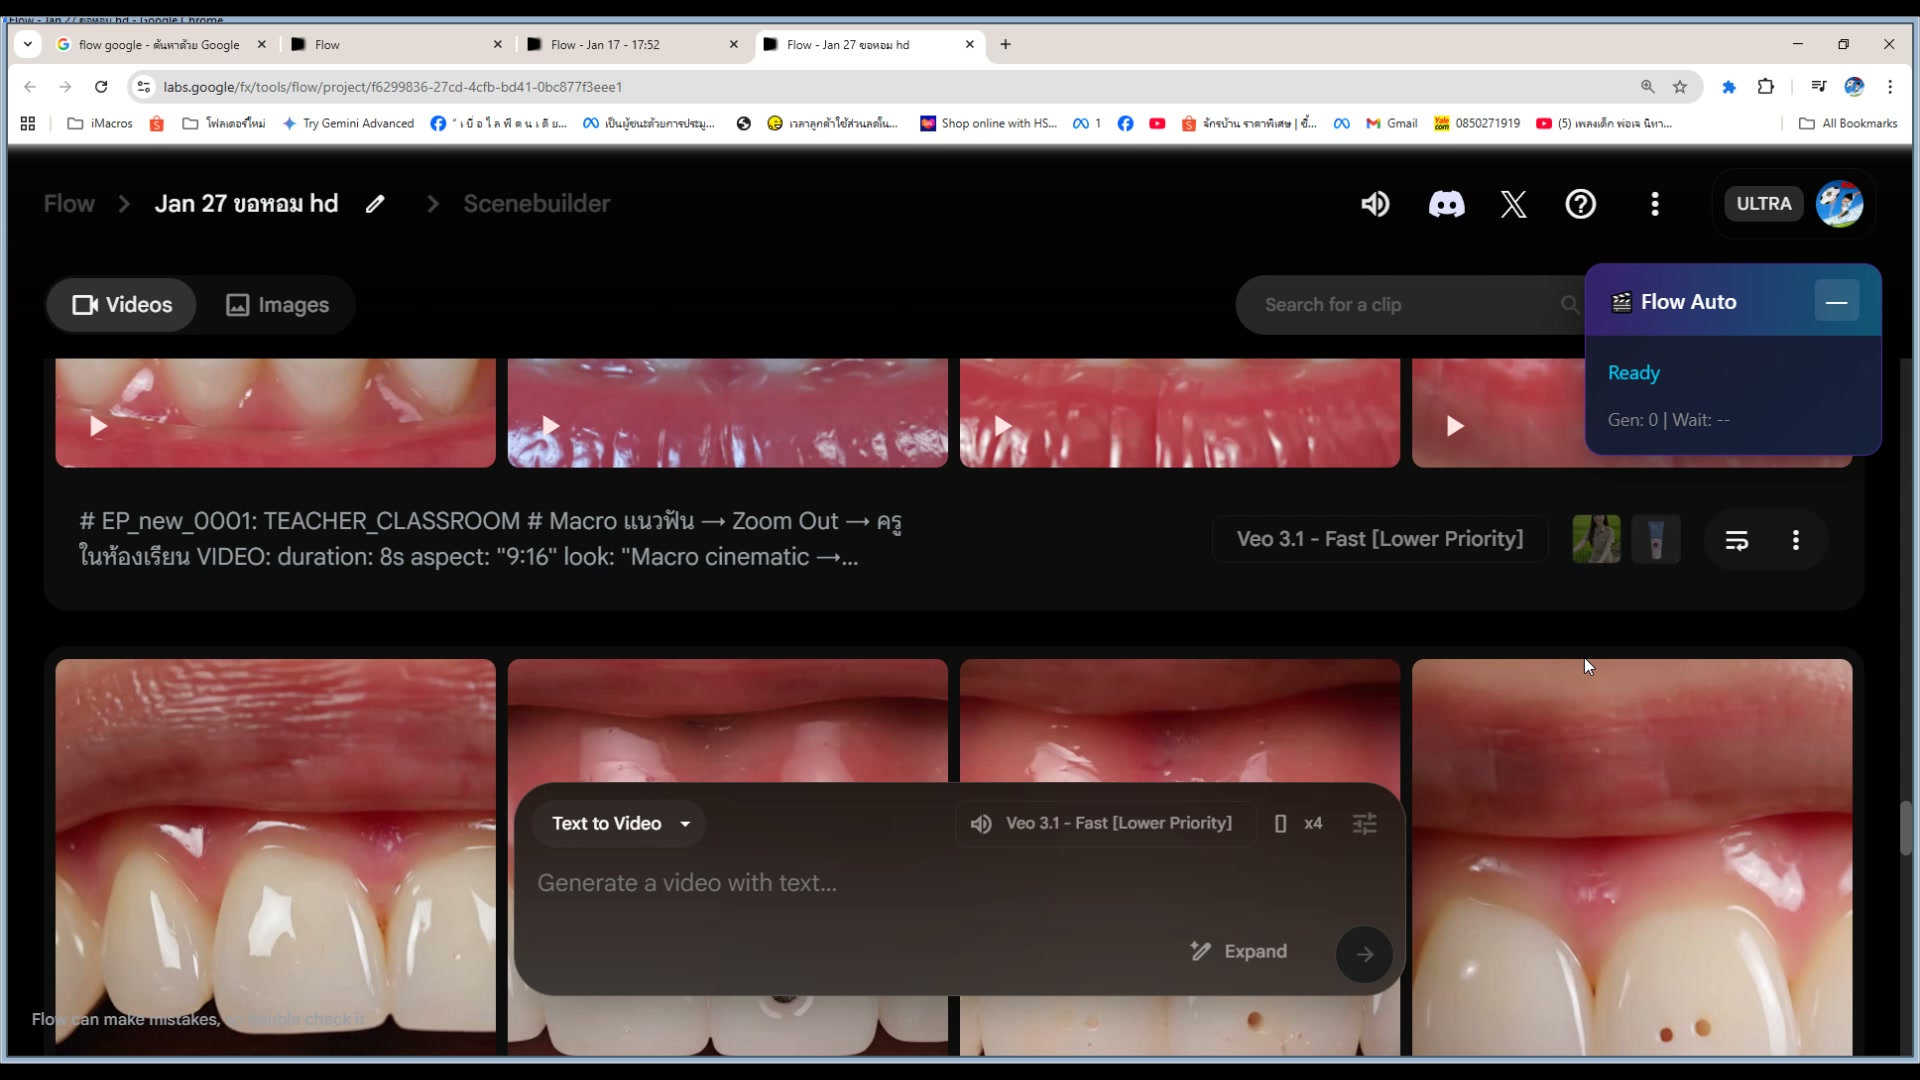Mute sound with the speaker icon in header
This screenshot has width=1920, height=1080.
1375,204
